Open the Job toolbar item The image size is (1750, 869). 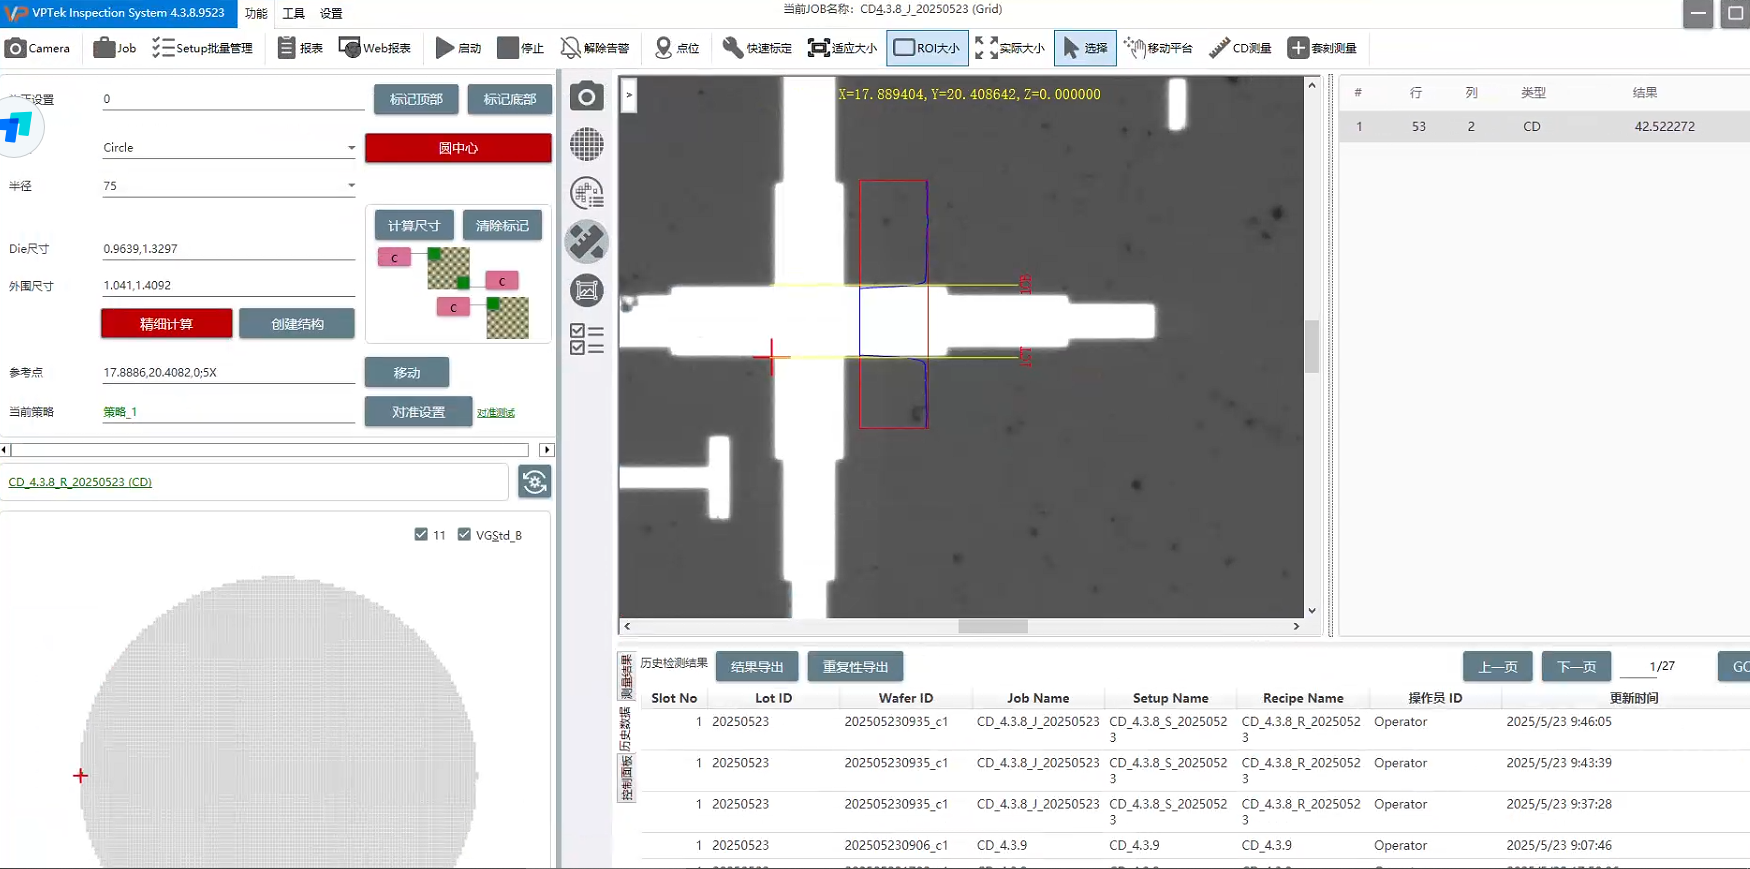click(x=115, y=48)
